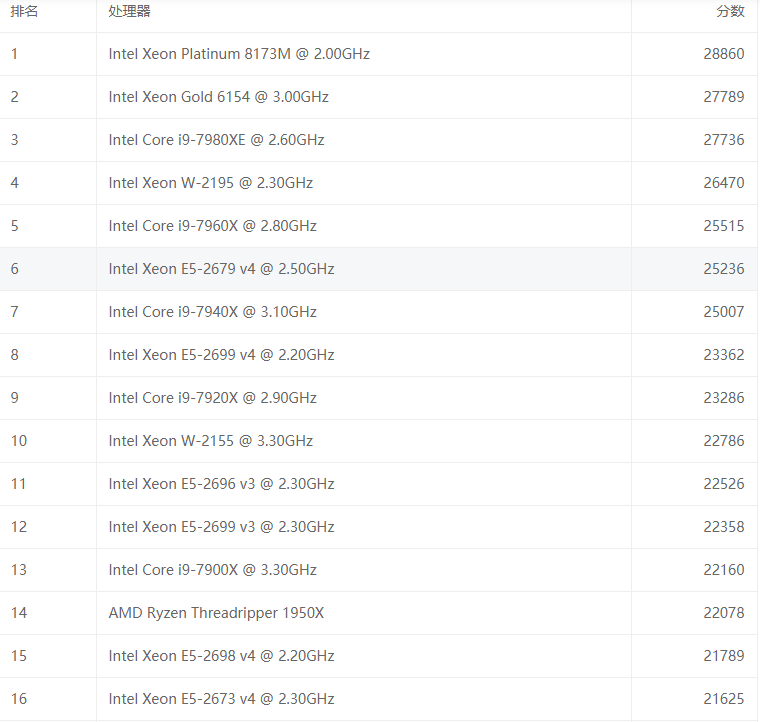The height and width of the screenshot is (722, 760).
Task: Click the 分数 column header
Action: tap(730, 11)
